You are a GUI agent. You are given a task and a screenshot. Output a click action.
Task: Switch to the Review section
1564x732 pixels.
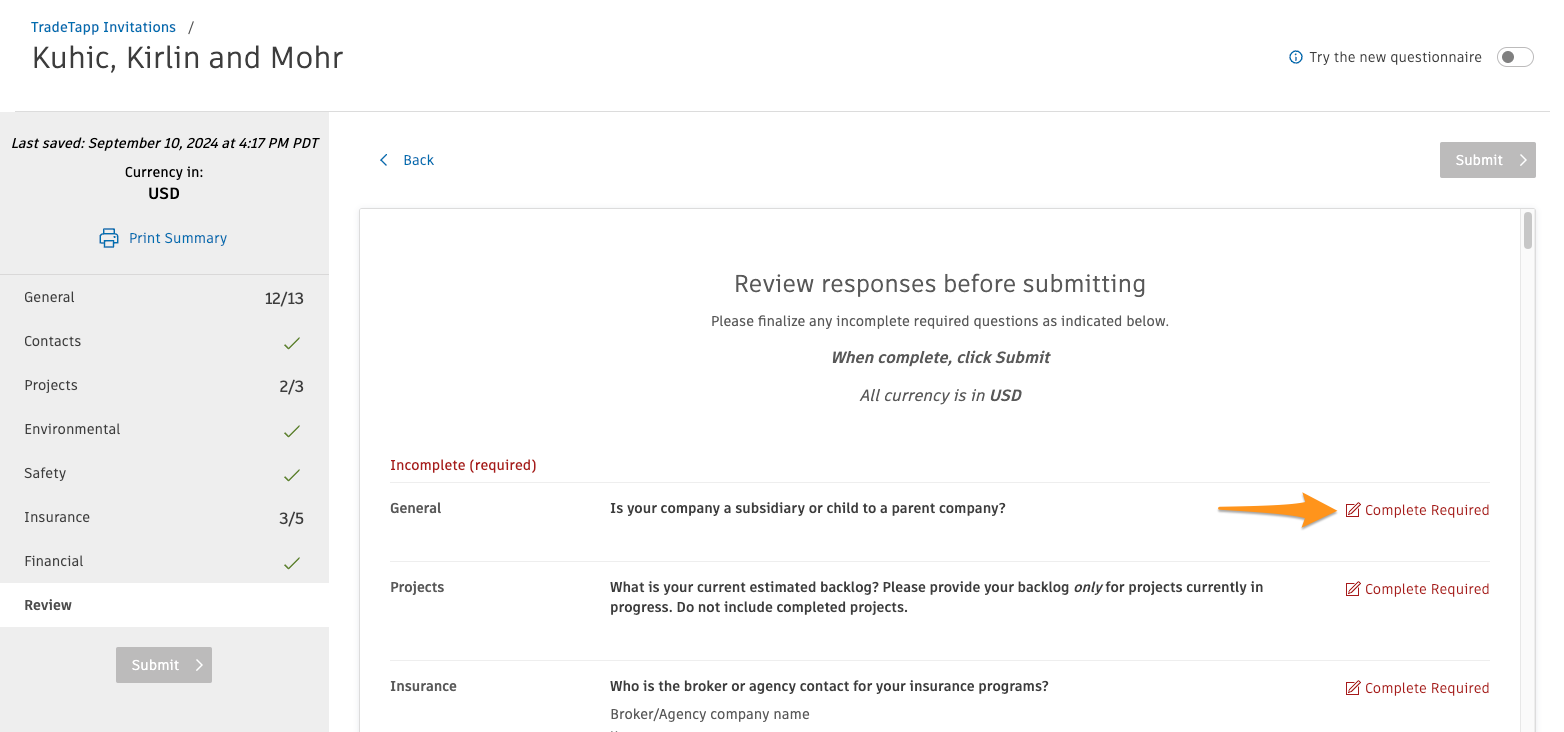click(48, 605)
